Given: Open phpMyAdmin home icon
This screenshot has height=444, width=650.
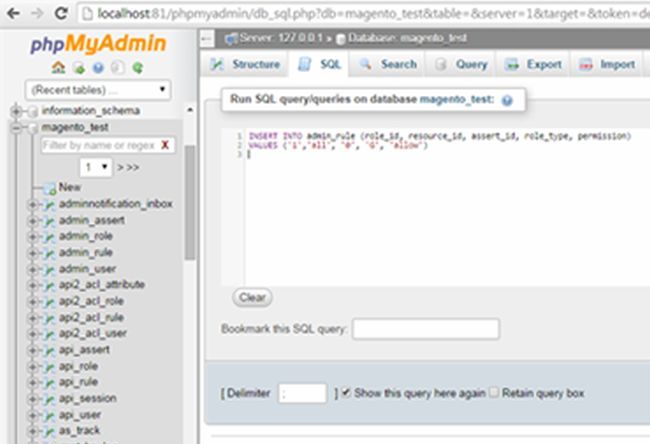Looking at the screenshot, I should pyautogui.click(x=58, y=67).
